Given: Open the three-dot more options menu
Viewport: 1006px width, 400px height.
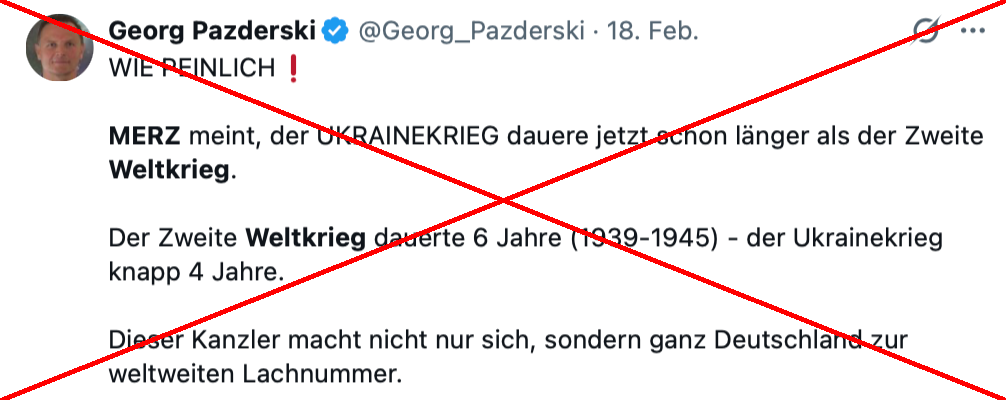Looking at the screenshot, I should 972,31.
